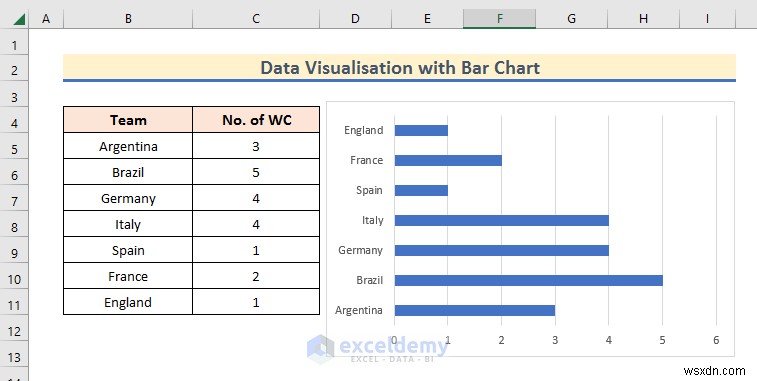Viewport: 757px width, 381px height.
Task: Select the Spain bar in chart
Action: (x=421, y=190)
